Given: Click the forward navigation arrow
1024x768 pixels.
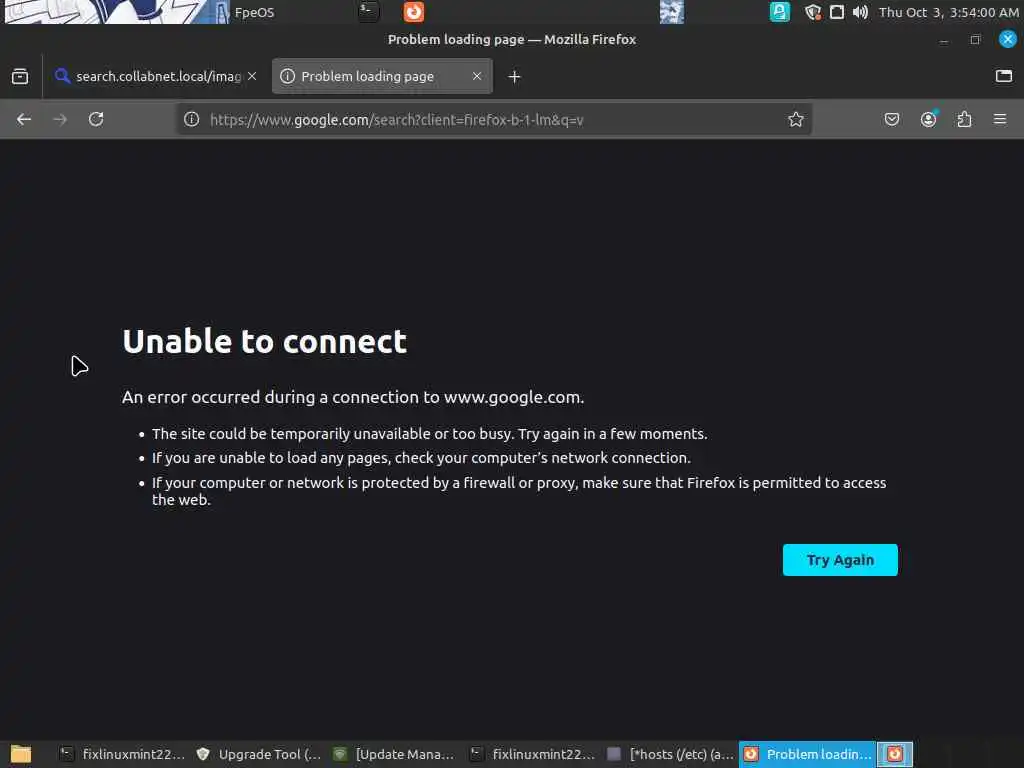Looking at the screenshot, I should click(x=60, y=120).
